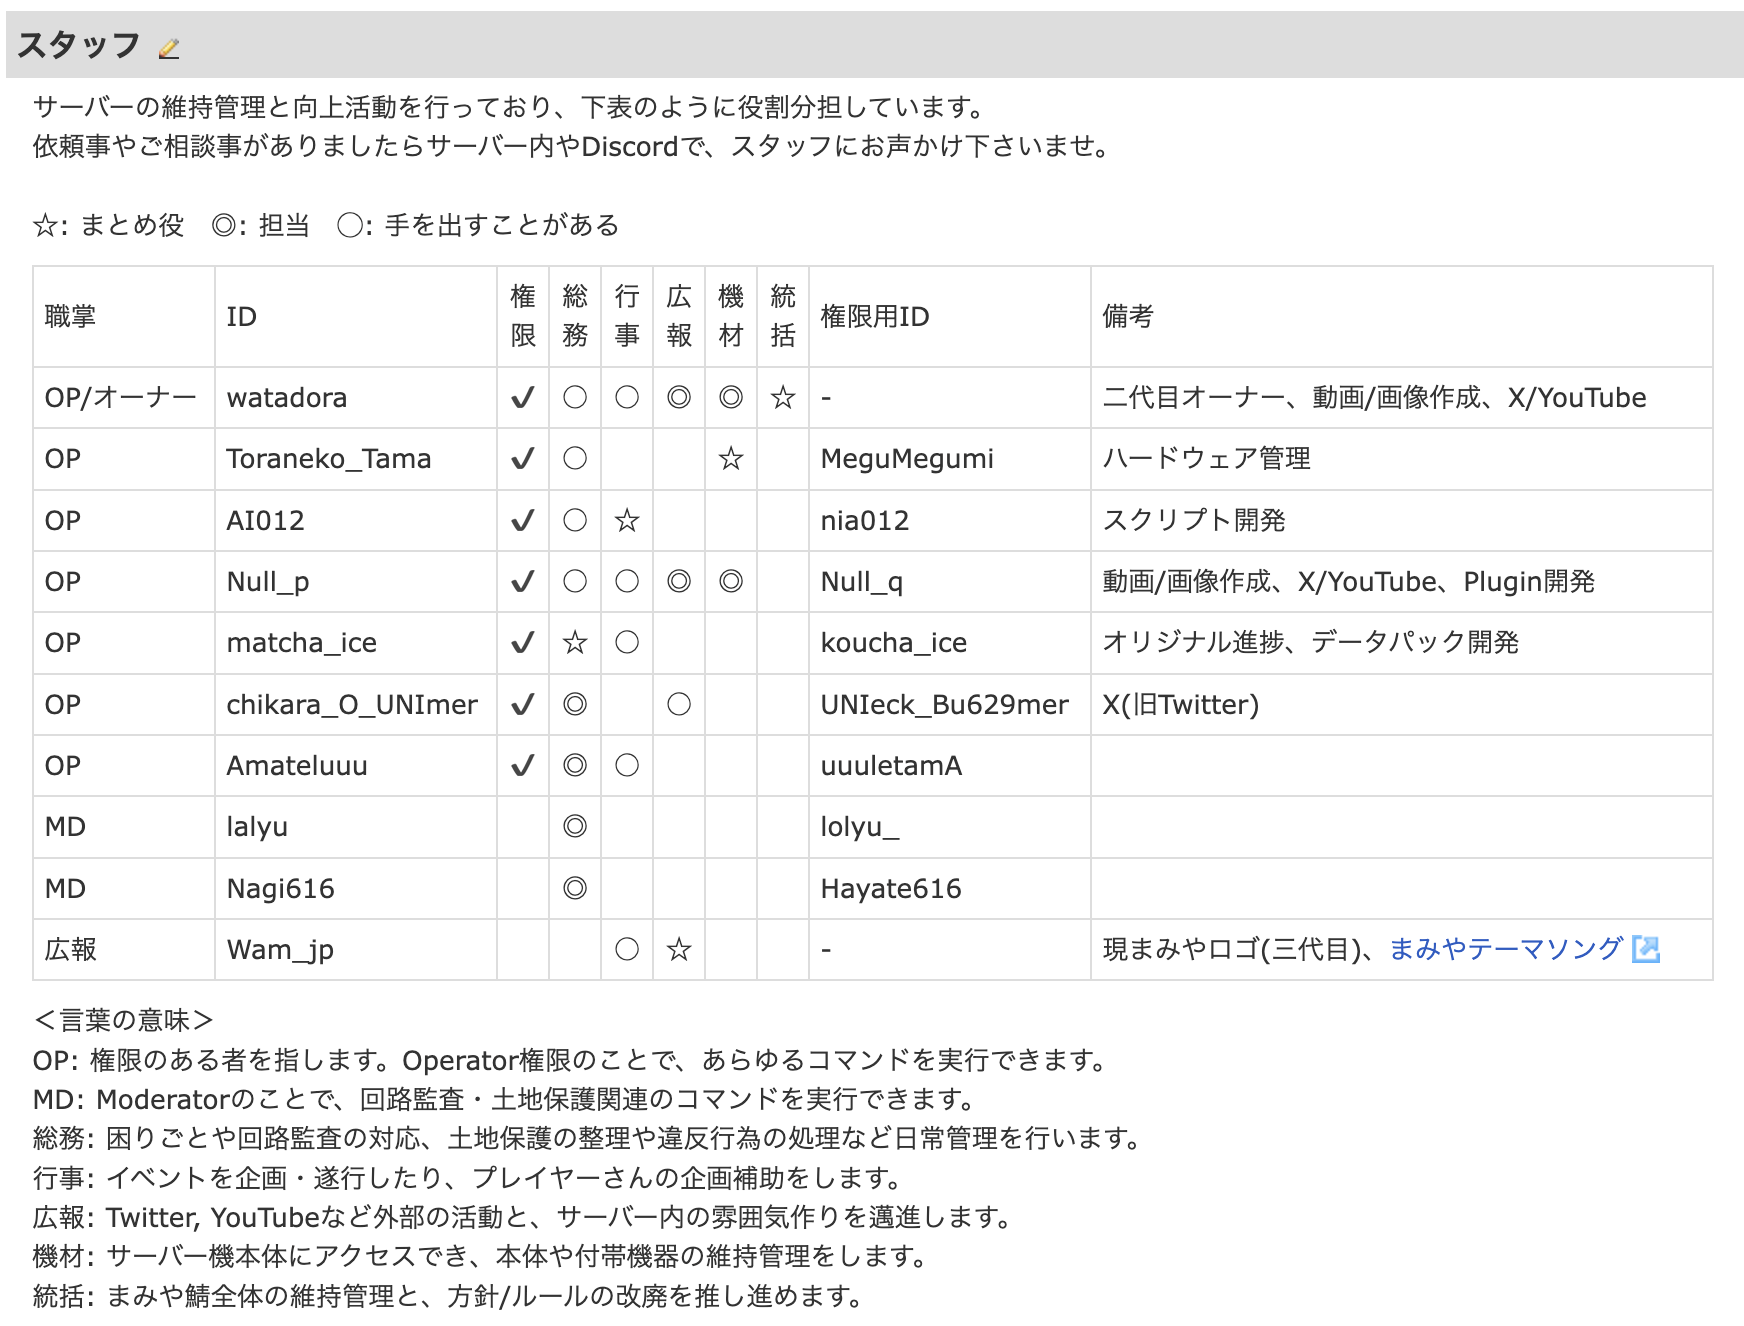
Task: Click the edit pencil beside スタッフ heading
Action: click(x=169, y=48)
